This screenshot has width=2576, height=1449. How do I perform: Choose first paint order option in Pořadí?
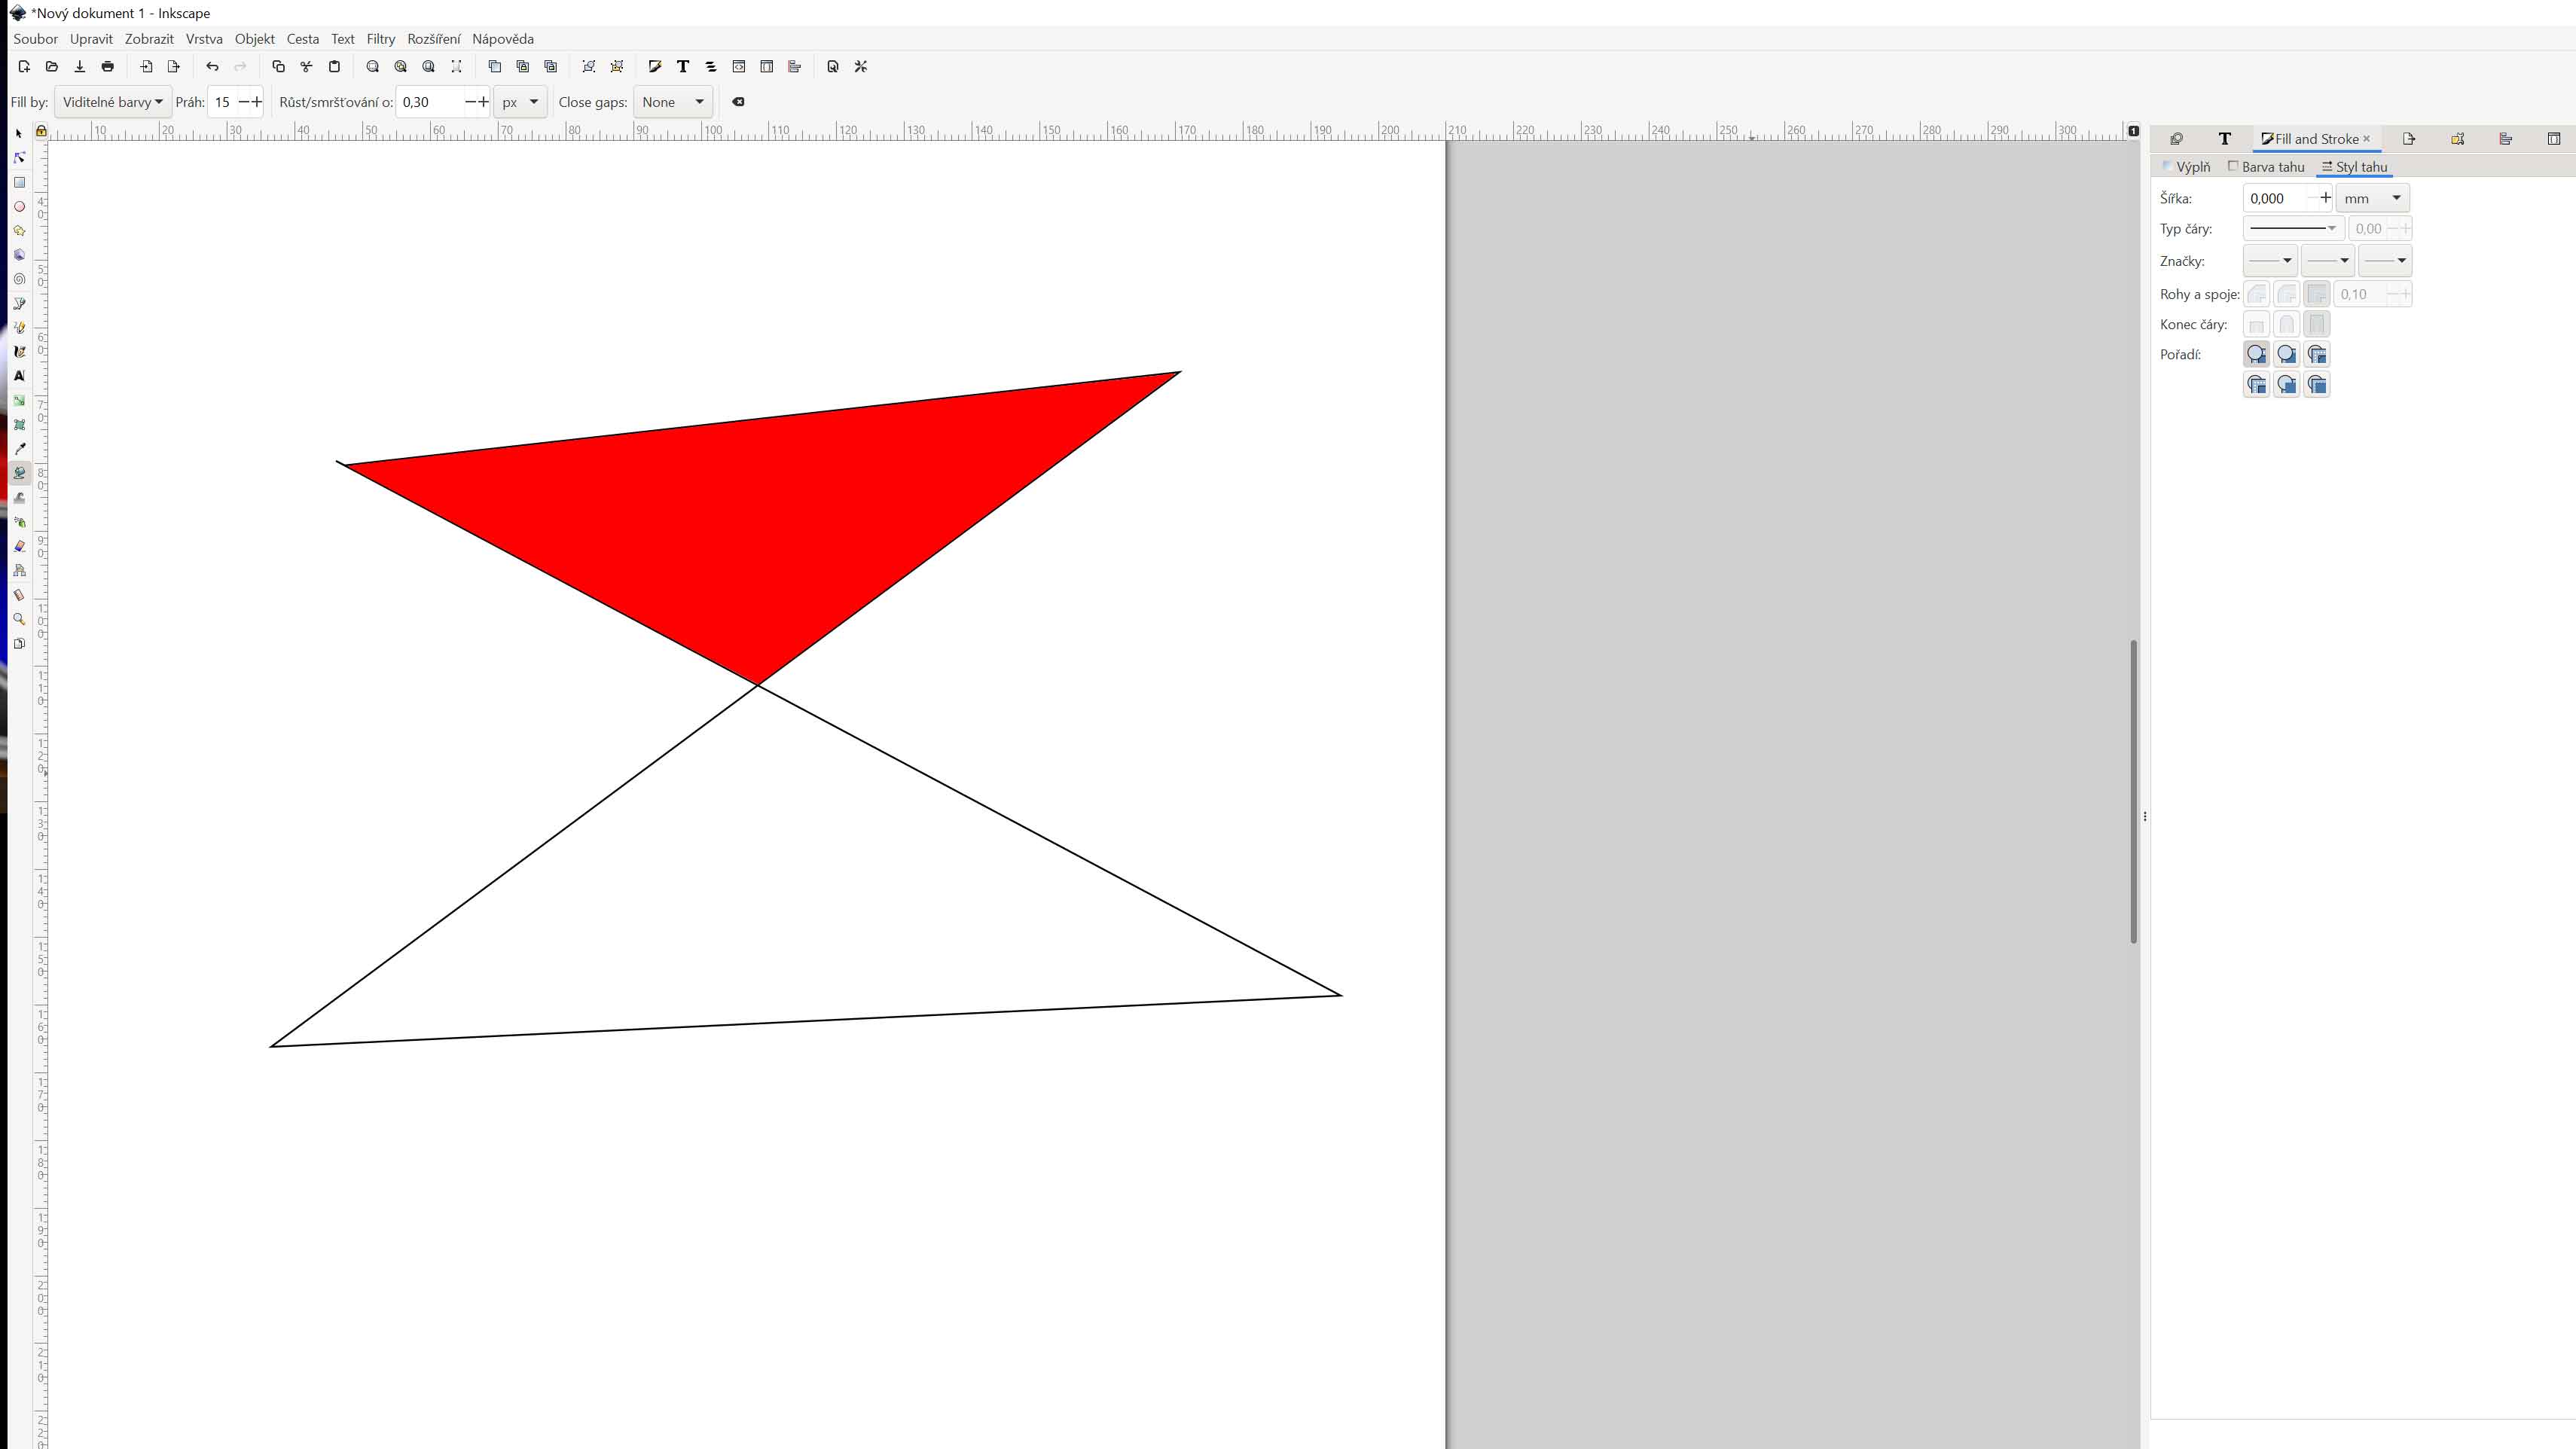pos(2256,354)
